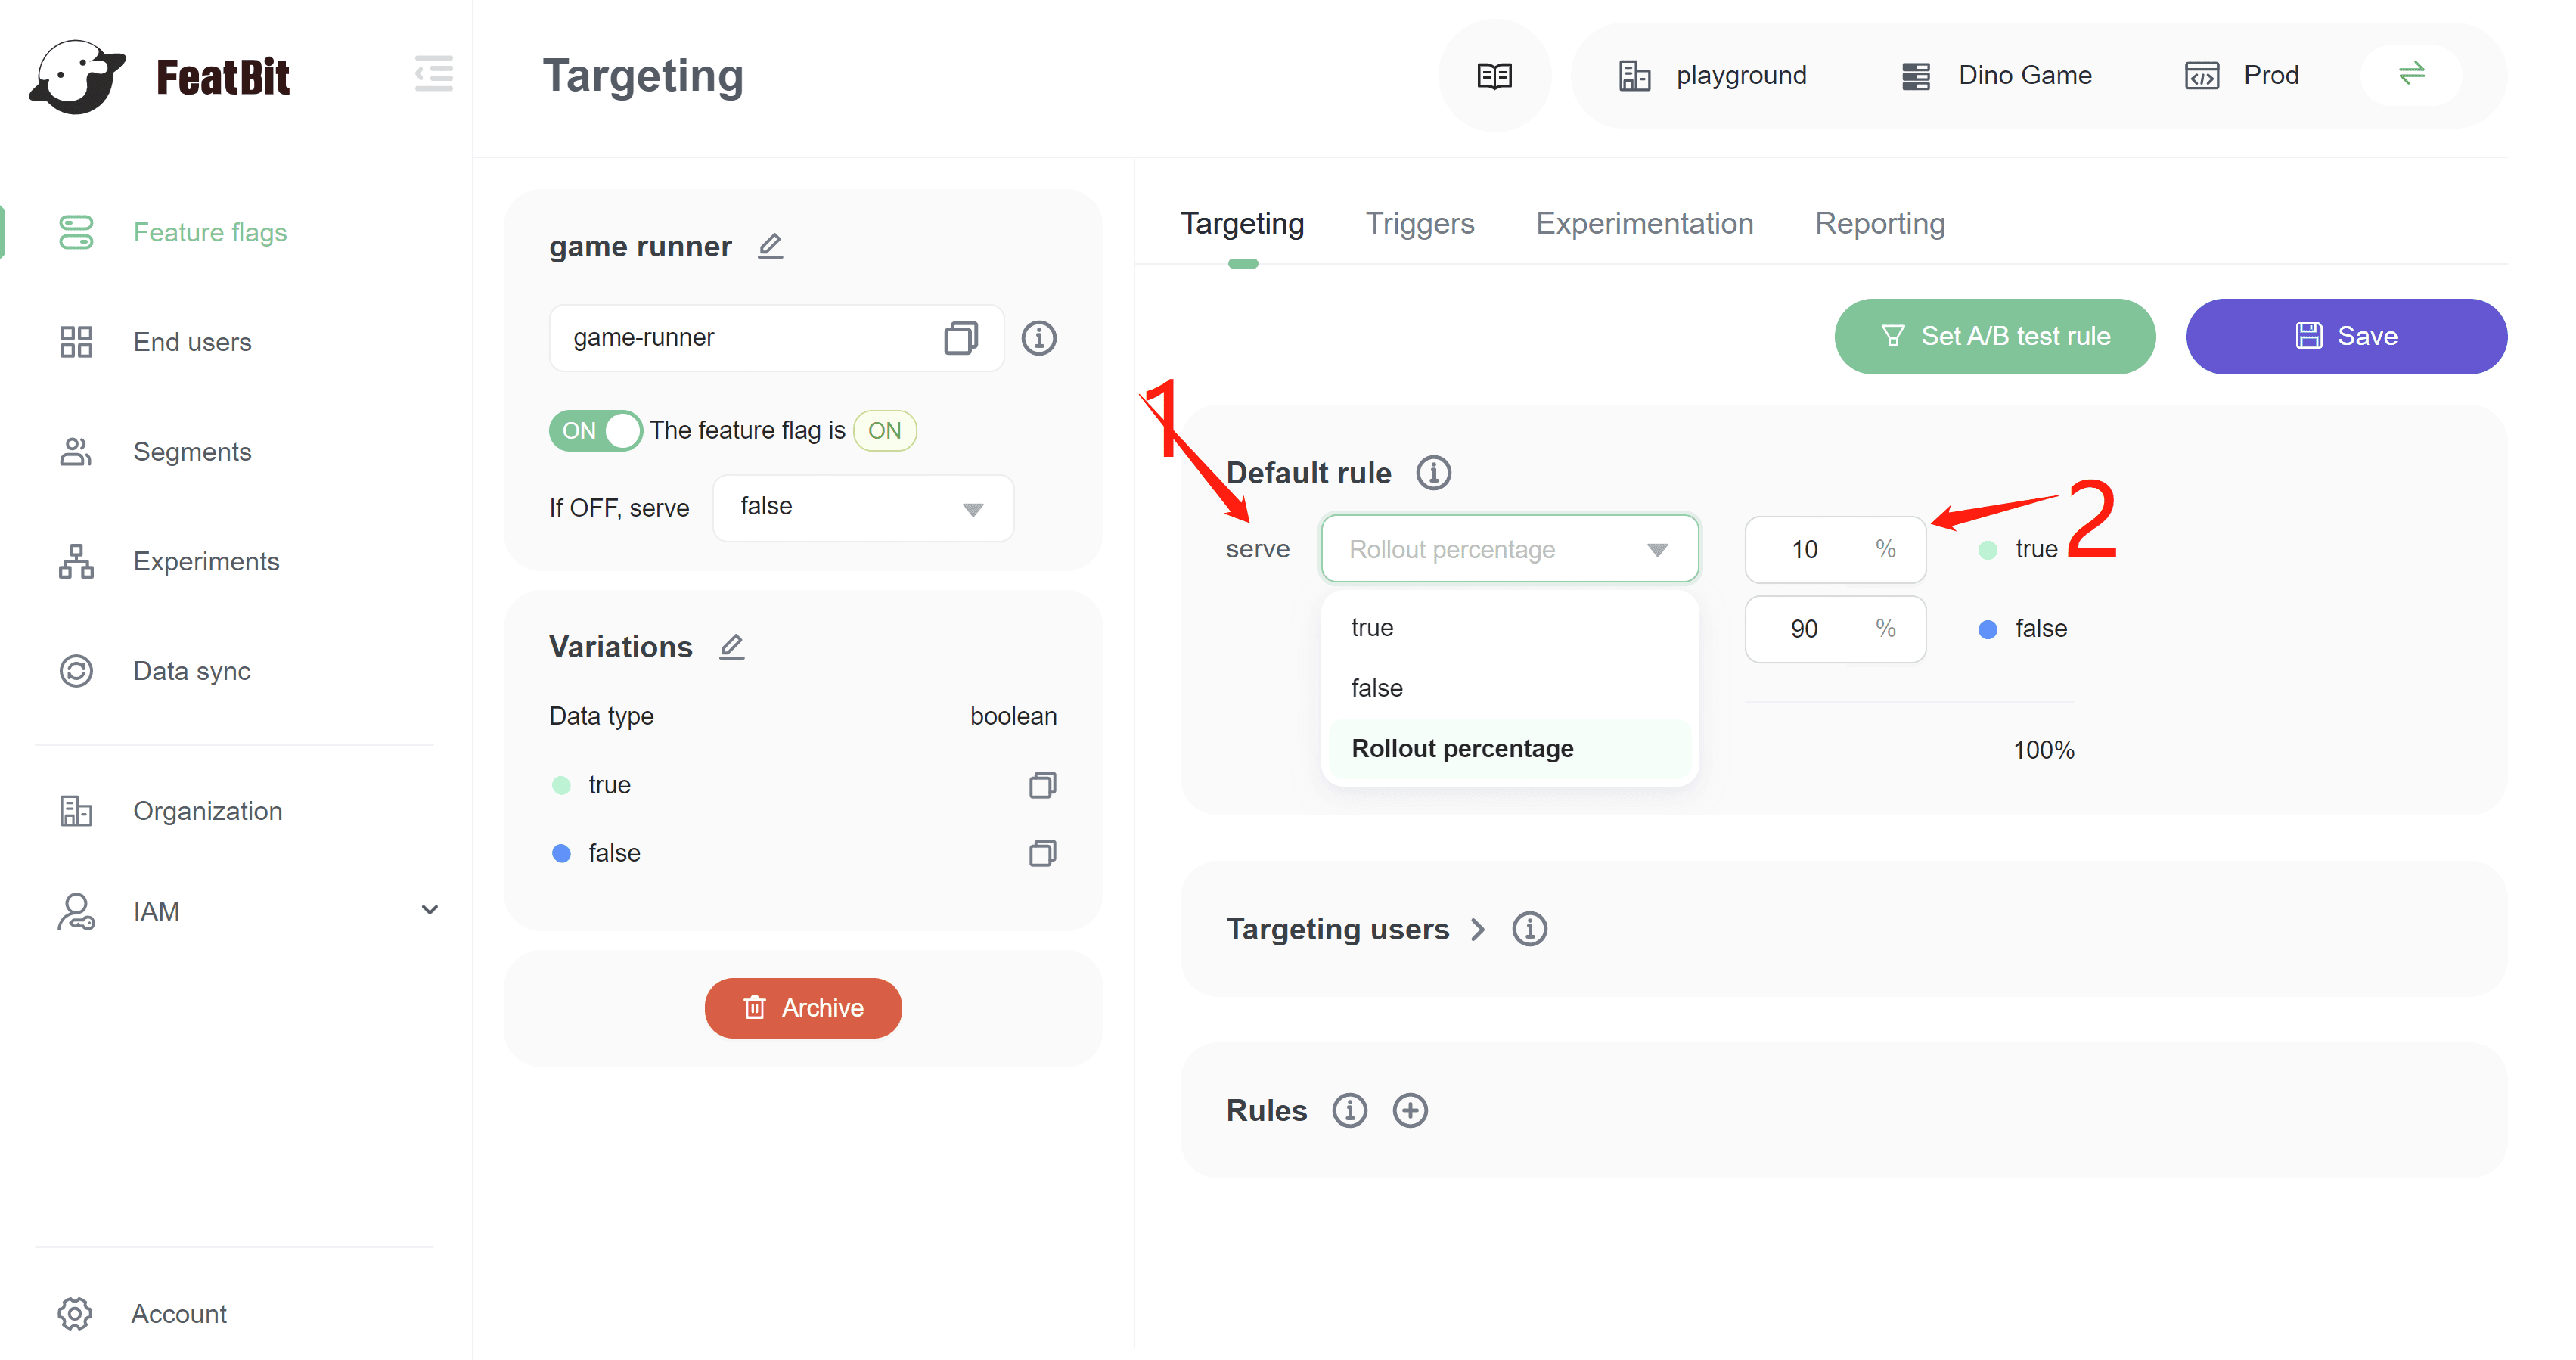
Task: Click the info icon beside the flag key
Action: coord(1038,338)
